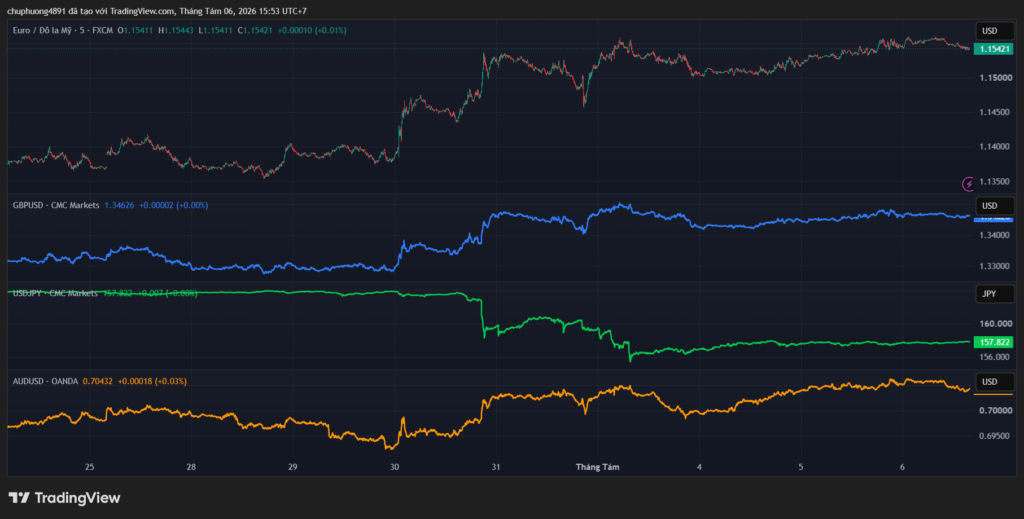The image size is (1024, 519).
Task: Click the open value 'O1.15411'
Action: 135,30
